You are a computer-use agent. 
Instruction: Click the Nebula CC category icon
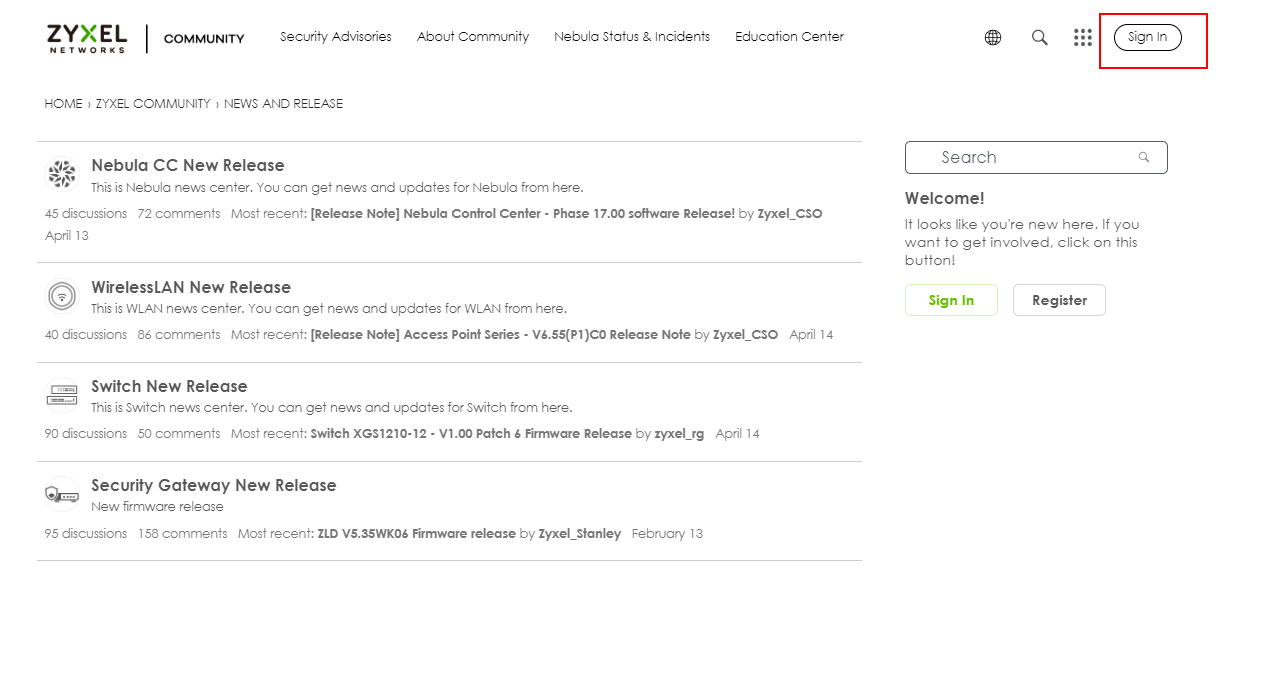point(62,175)
